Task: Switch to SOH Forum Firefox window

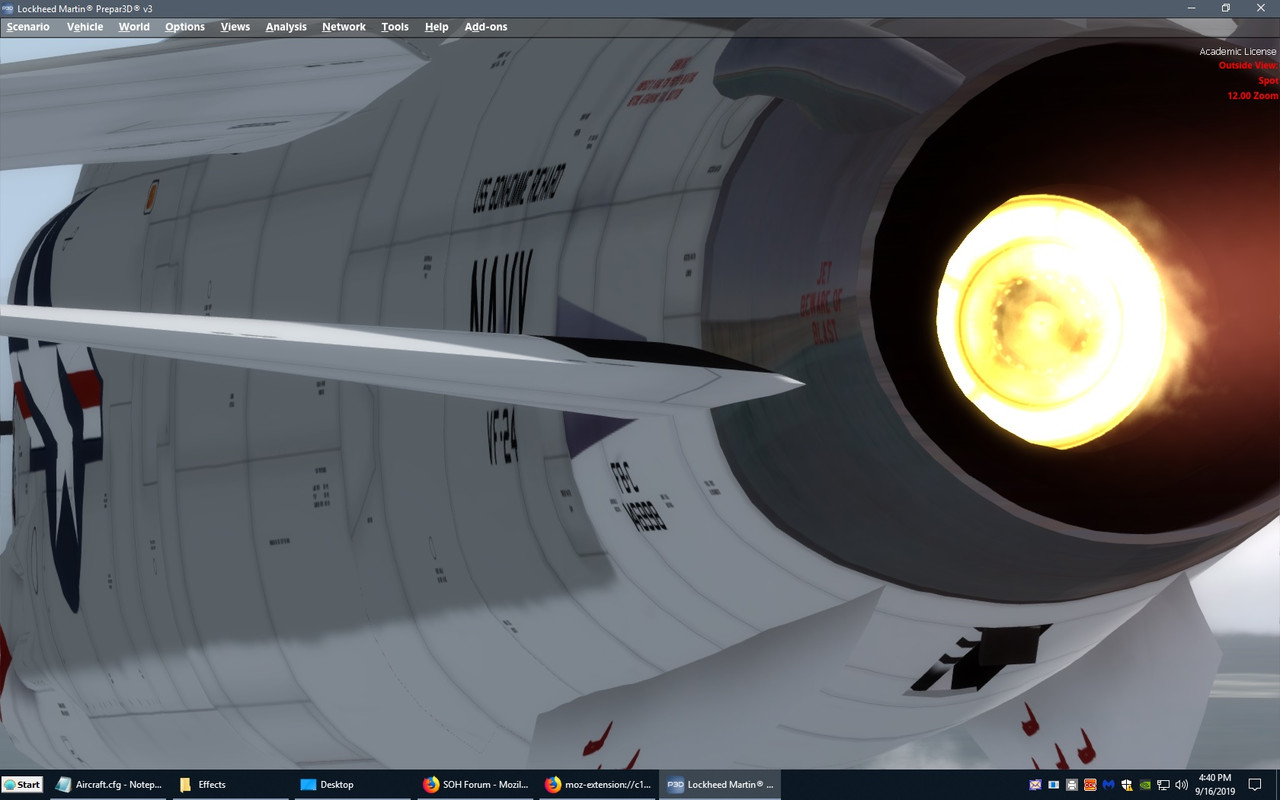Action: [x=476, y=785]
